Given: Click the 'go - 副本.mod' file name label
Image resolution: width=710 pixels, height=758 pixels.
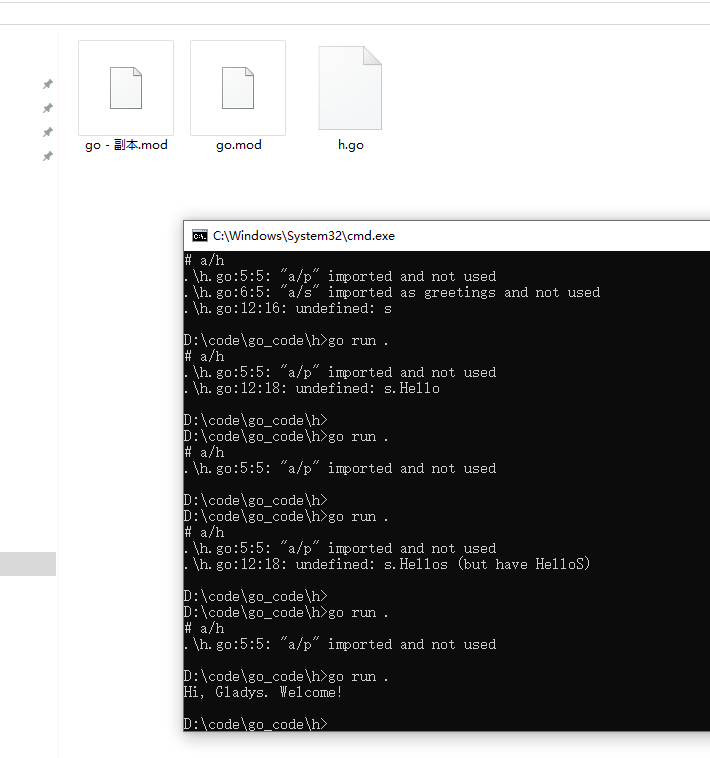Looking at the screenshot, I should [x=126, y=145].
